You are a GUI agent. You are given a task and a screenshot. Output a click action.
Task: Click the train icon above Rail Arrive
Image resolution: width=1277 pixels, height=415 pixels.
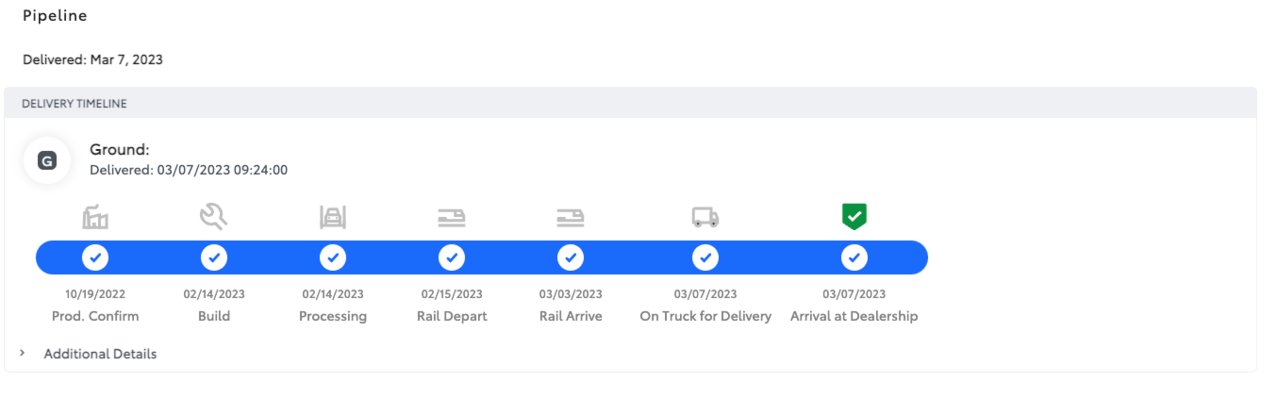click(x=570, y=217)
